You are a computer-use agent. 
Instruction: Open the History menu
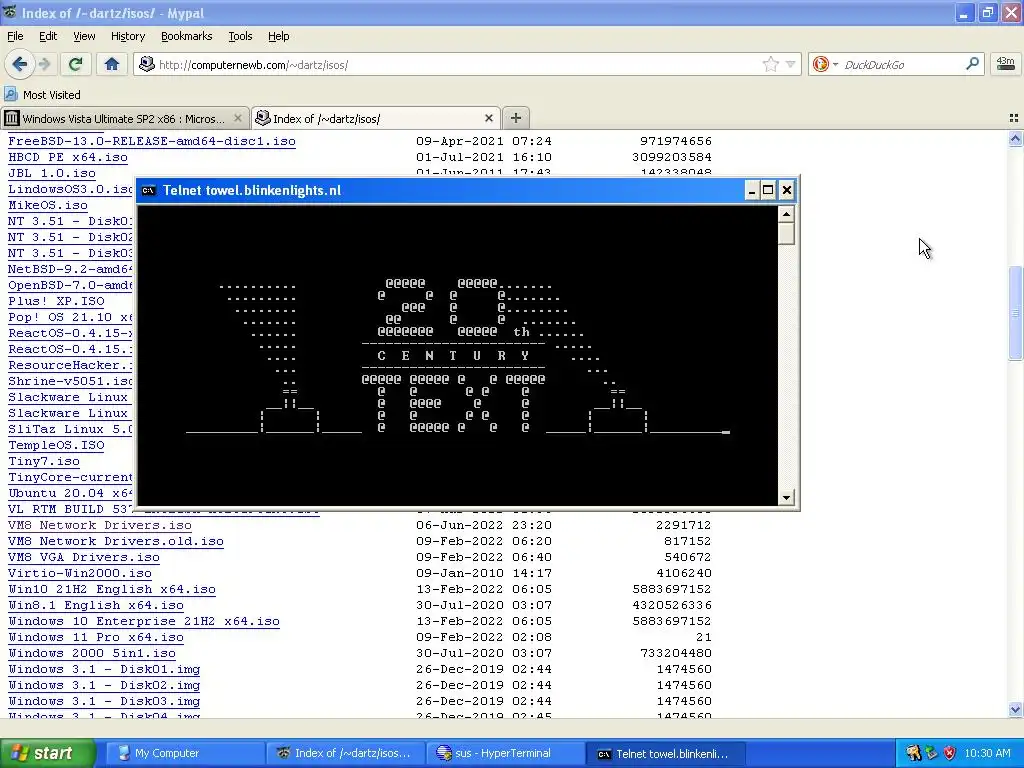point(127,36)
